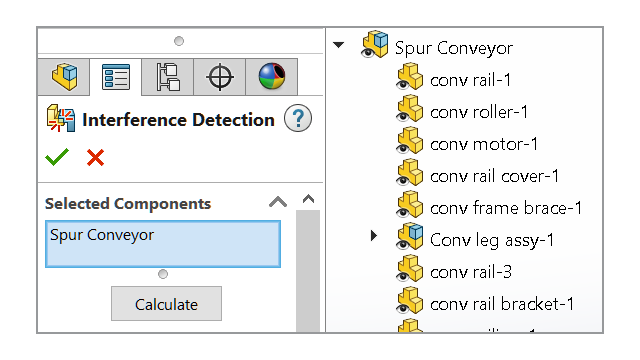This screenshot has width=640, height=360.
Task: Toggle visibility of conv motor-1 component
Action: [403, 148]
